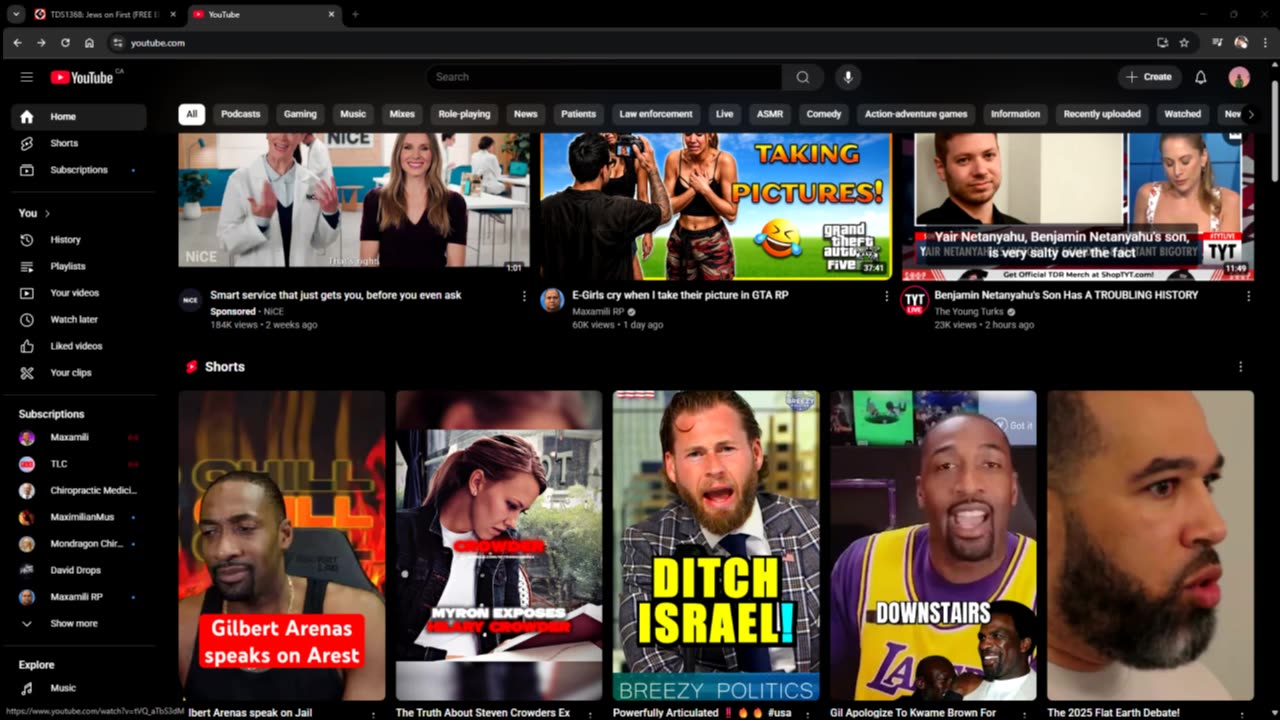Open Maxamili RP channel subscription

pyautogui.click(x=79, y=597)
